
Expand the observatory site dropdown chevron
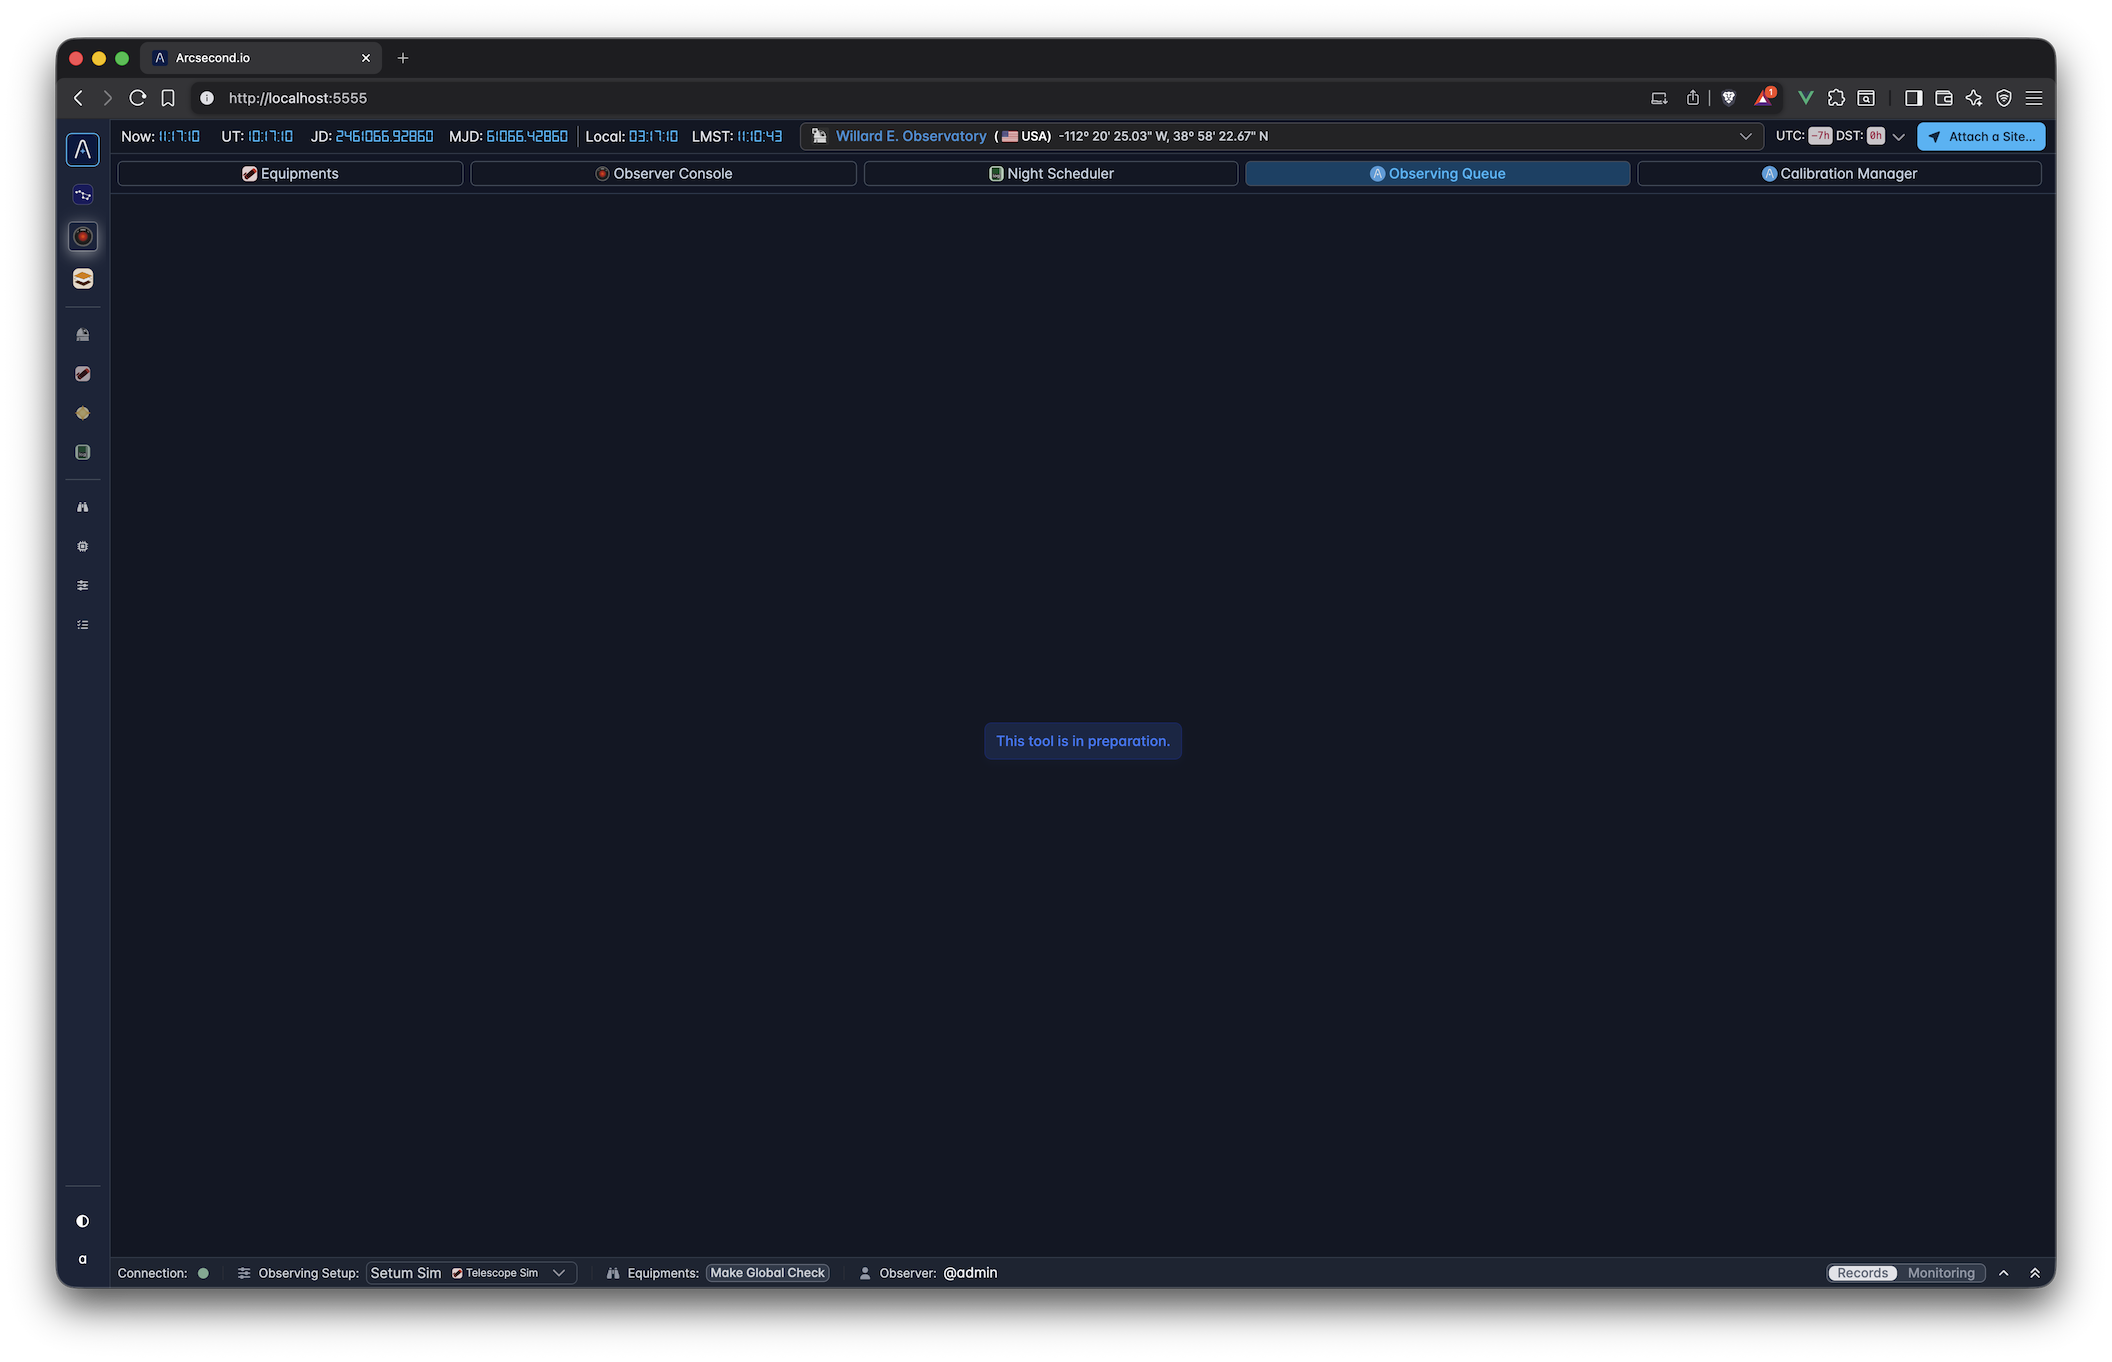click(1745, 137)
